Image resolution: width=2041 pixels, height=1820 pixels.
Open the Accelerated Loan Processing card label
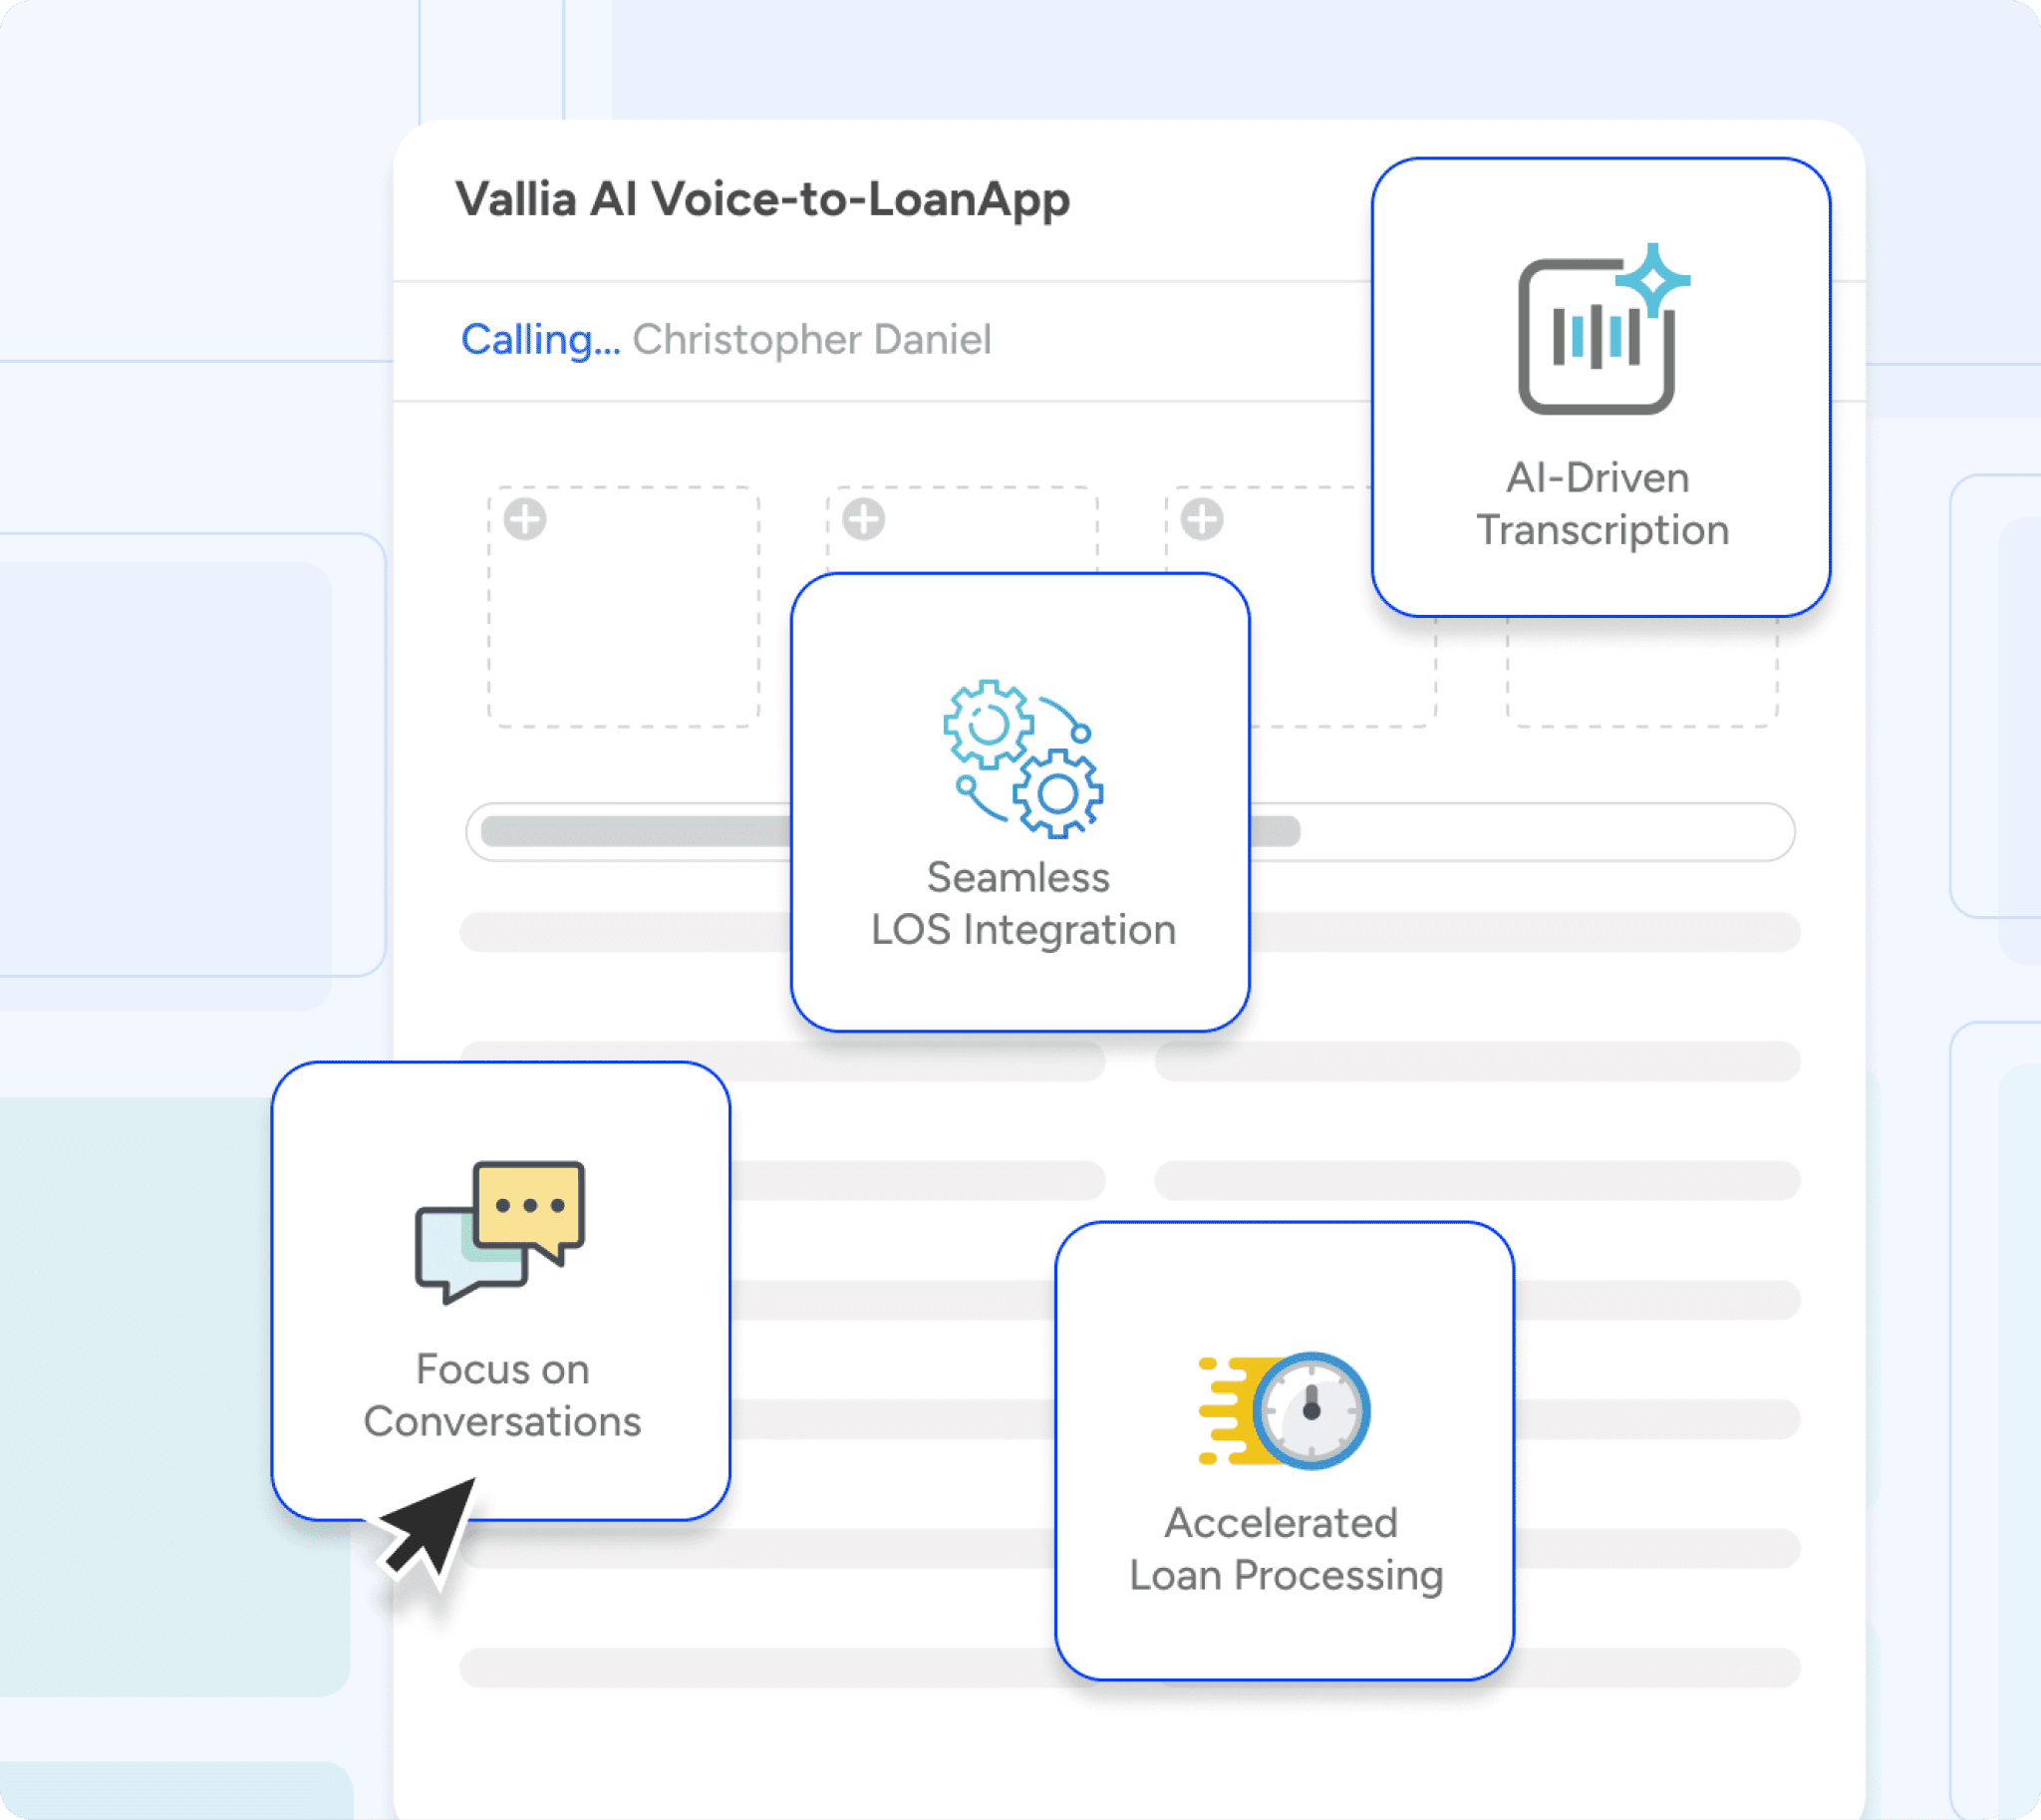[1286, 1549]
